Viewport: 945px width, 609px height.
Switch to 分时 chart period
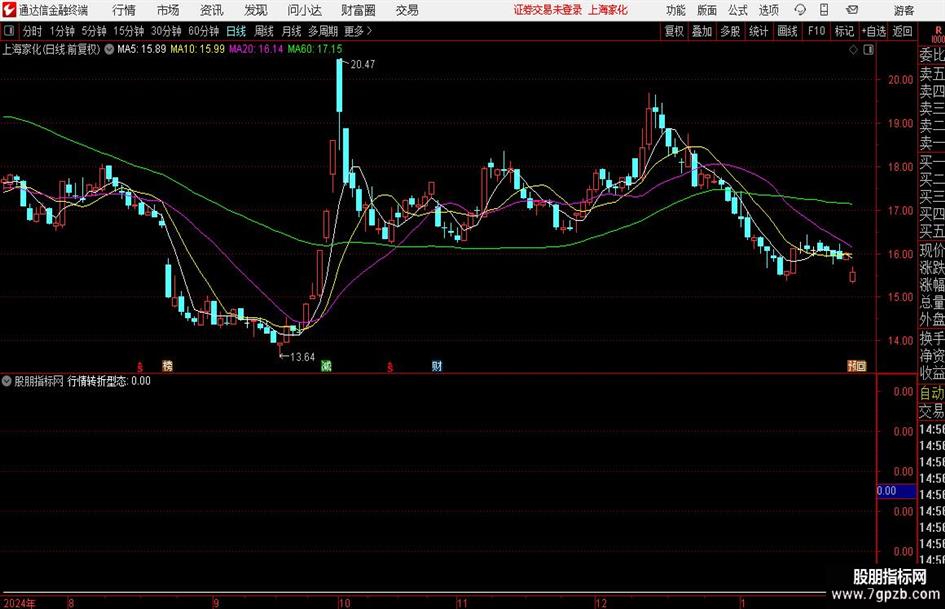point(33,31)
